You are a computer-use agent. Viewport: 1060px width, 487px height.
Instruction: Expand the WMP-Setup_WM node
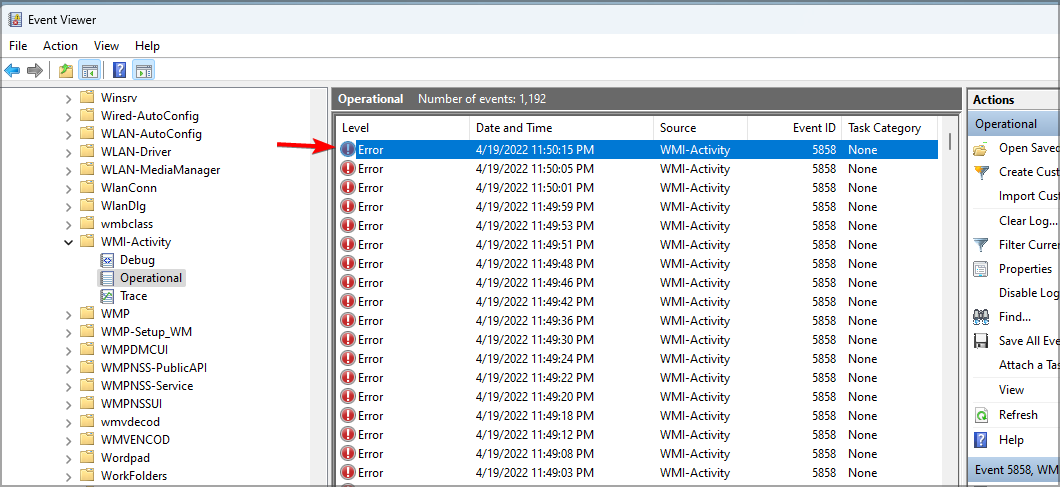click(x=68, y=332)
